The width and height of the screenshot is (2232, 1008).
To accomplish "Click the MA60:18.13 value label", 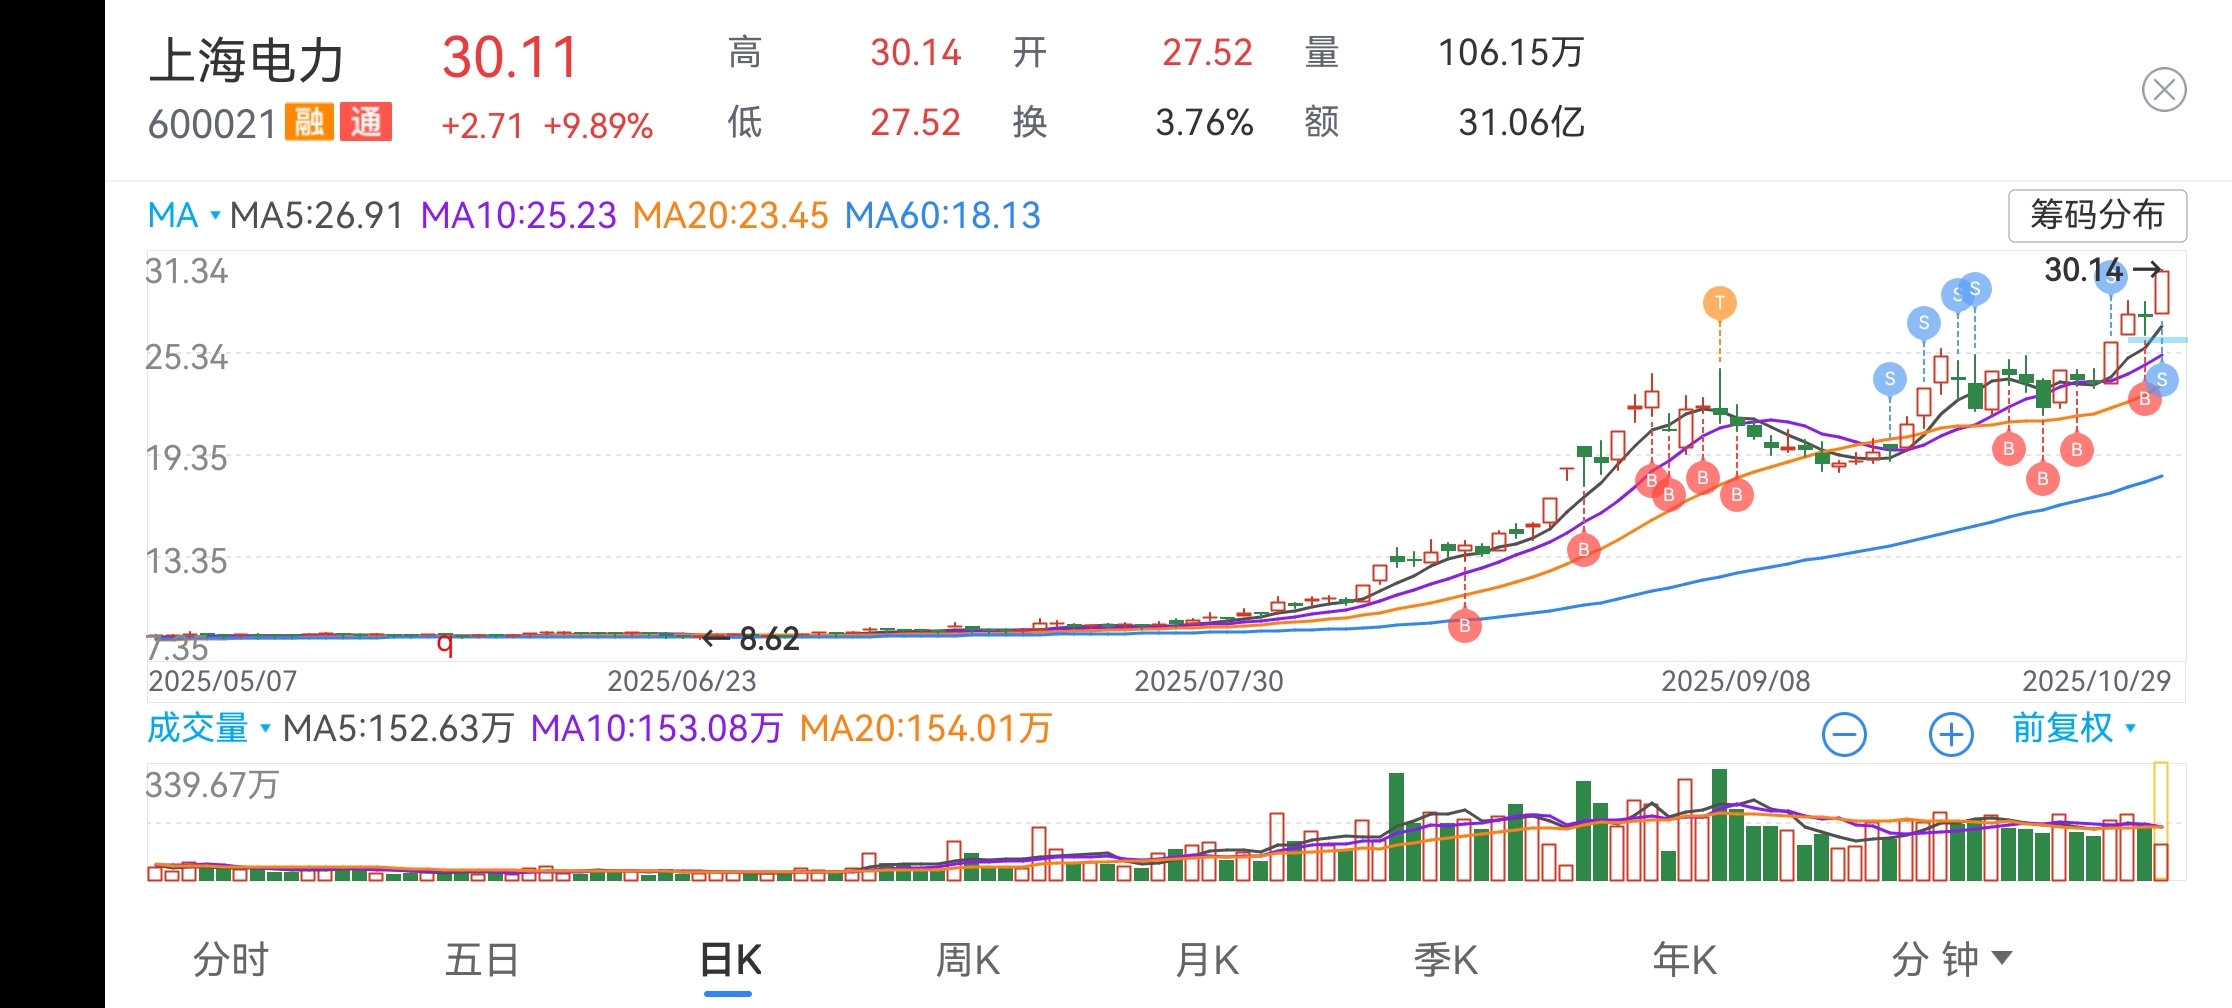I will click(943, 215).
